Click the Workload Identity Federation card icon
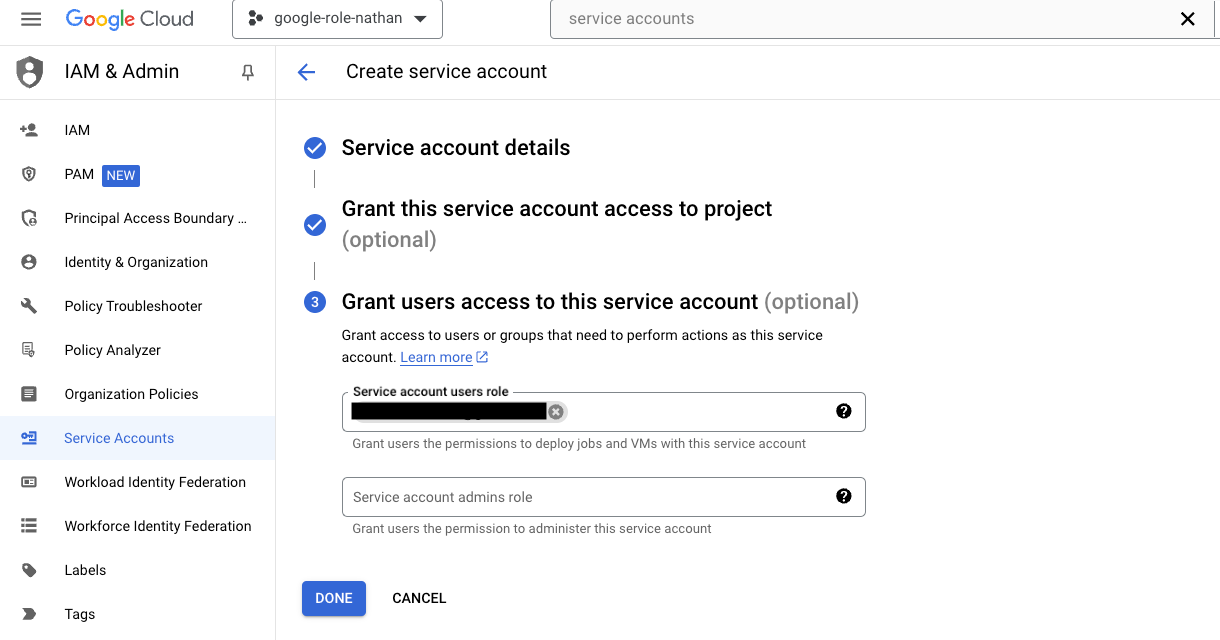 (29, 482)
